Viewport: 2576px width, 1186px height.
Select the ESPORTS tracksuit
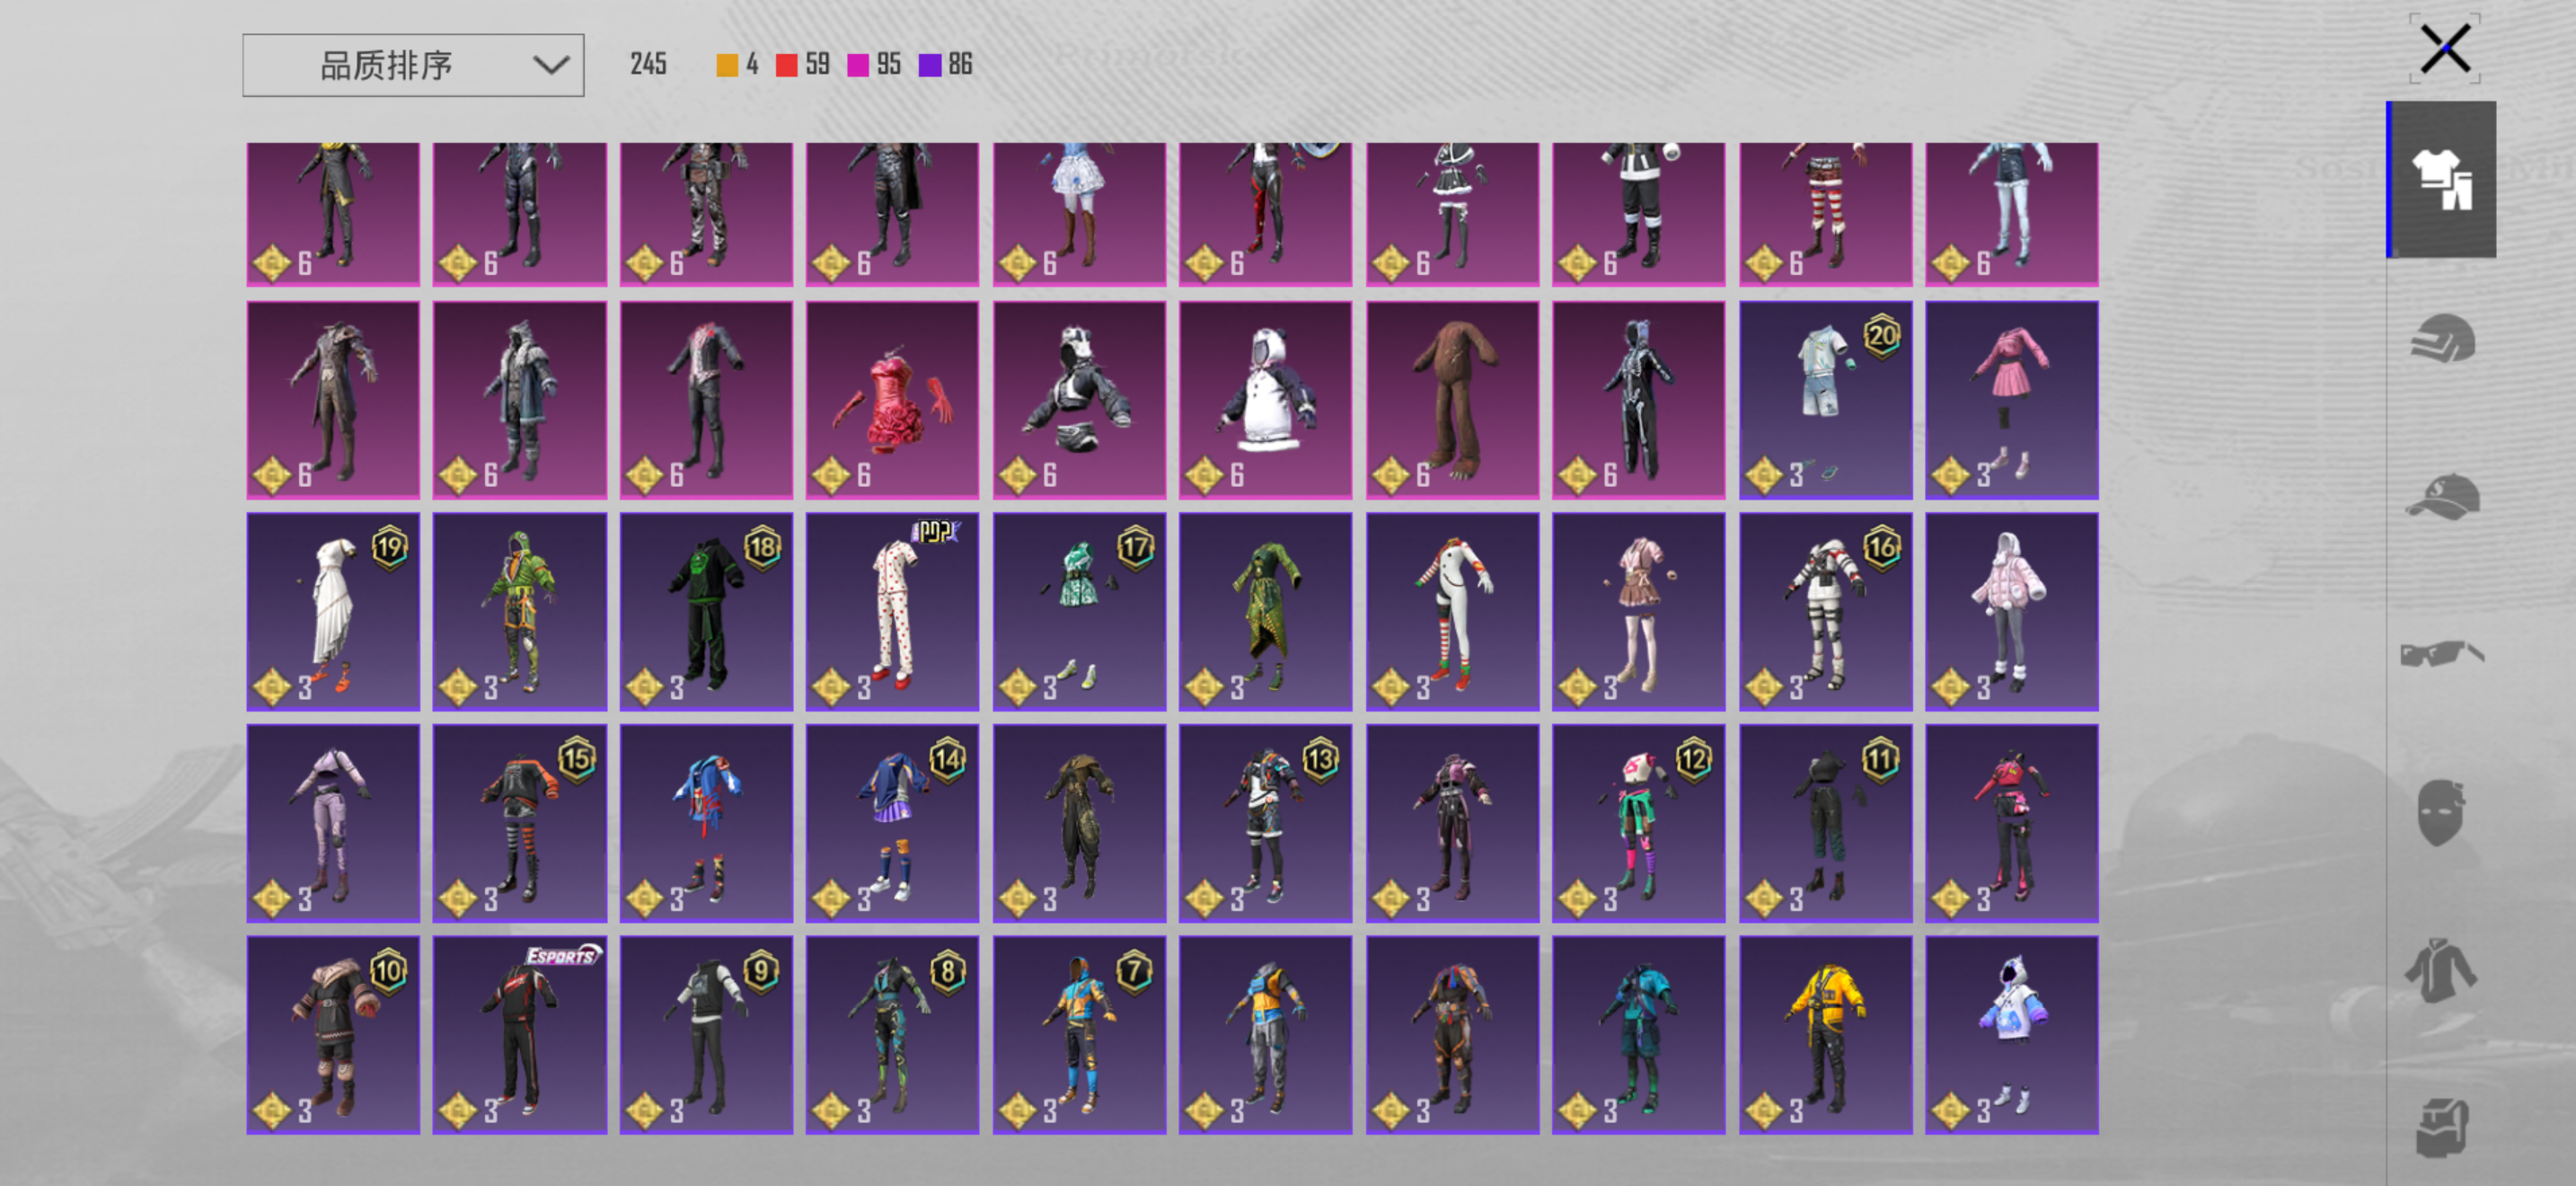click(x=519, y=1035)
